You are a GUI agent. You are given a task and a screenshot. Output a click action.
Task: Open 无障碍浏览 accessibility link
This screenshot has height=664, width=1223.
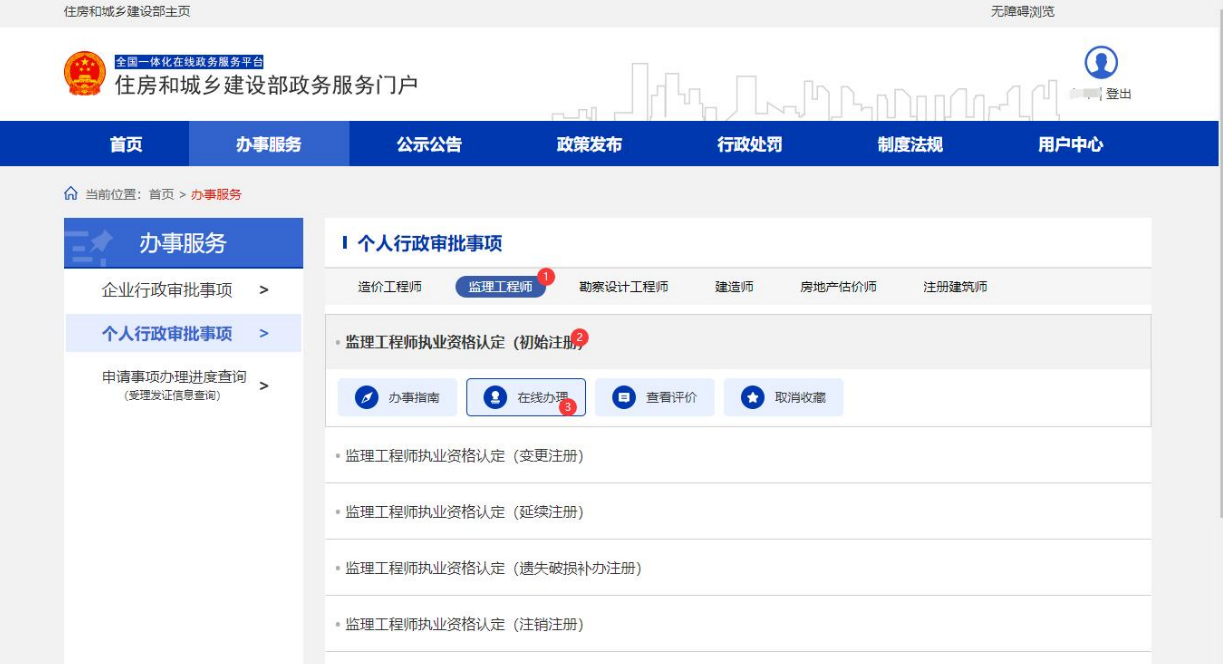pos(1022,12)
